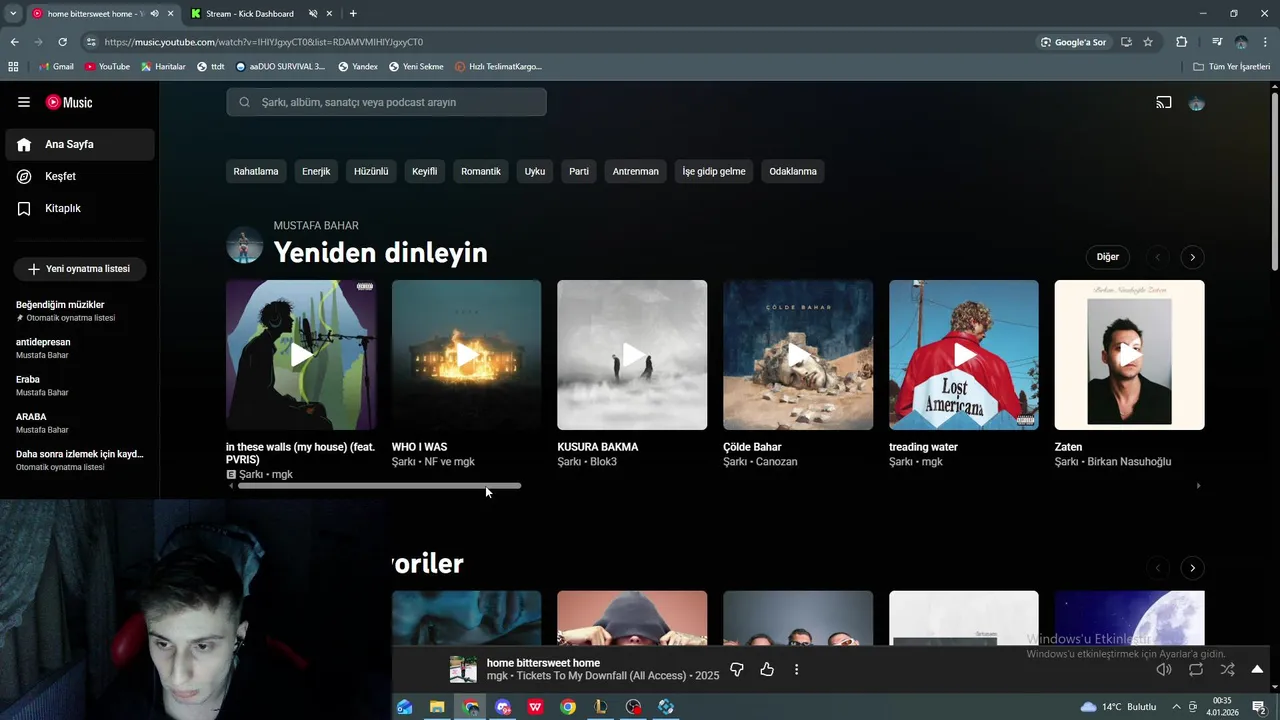Image resolution: width=1280 pixels, height=720 pixels.
Task: Click the YouTube Music logo
Action: (x=69, y=102)
